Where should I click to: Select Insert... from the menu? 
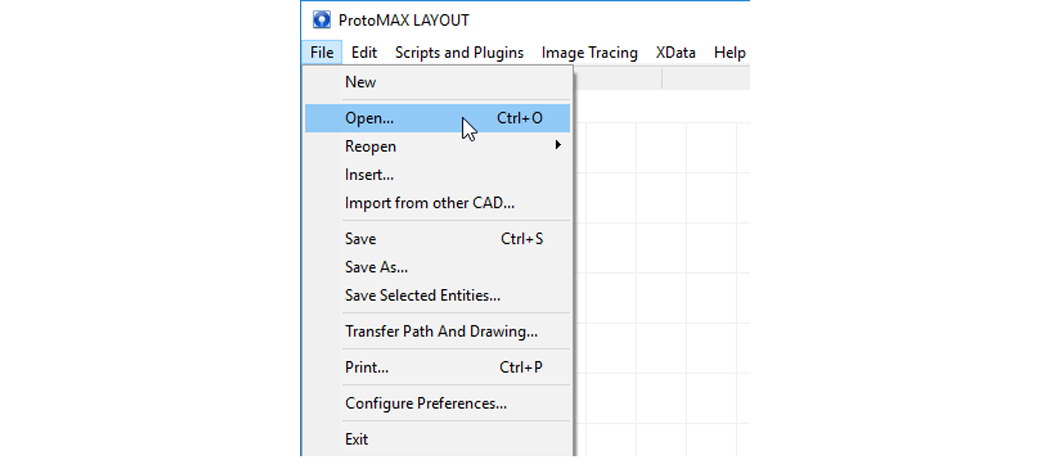tap(370, 175)
